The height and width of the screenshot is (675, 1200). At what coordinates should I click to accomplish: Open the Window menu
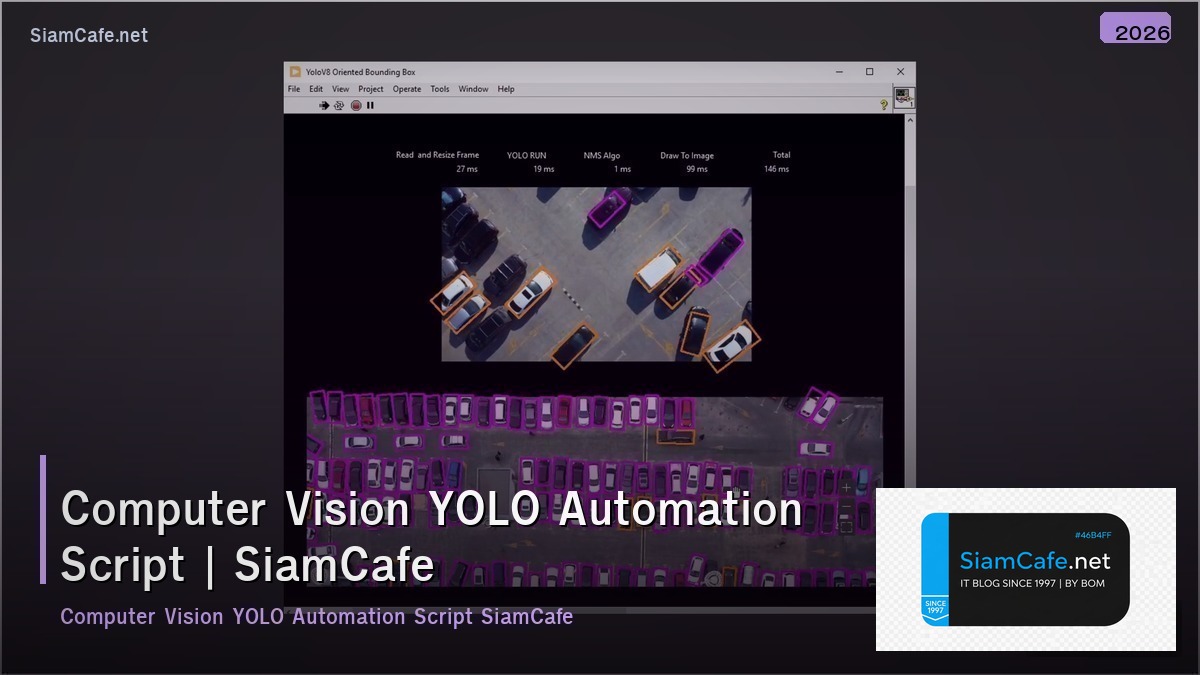pos(472,89)
